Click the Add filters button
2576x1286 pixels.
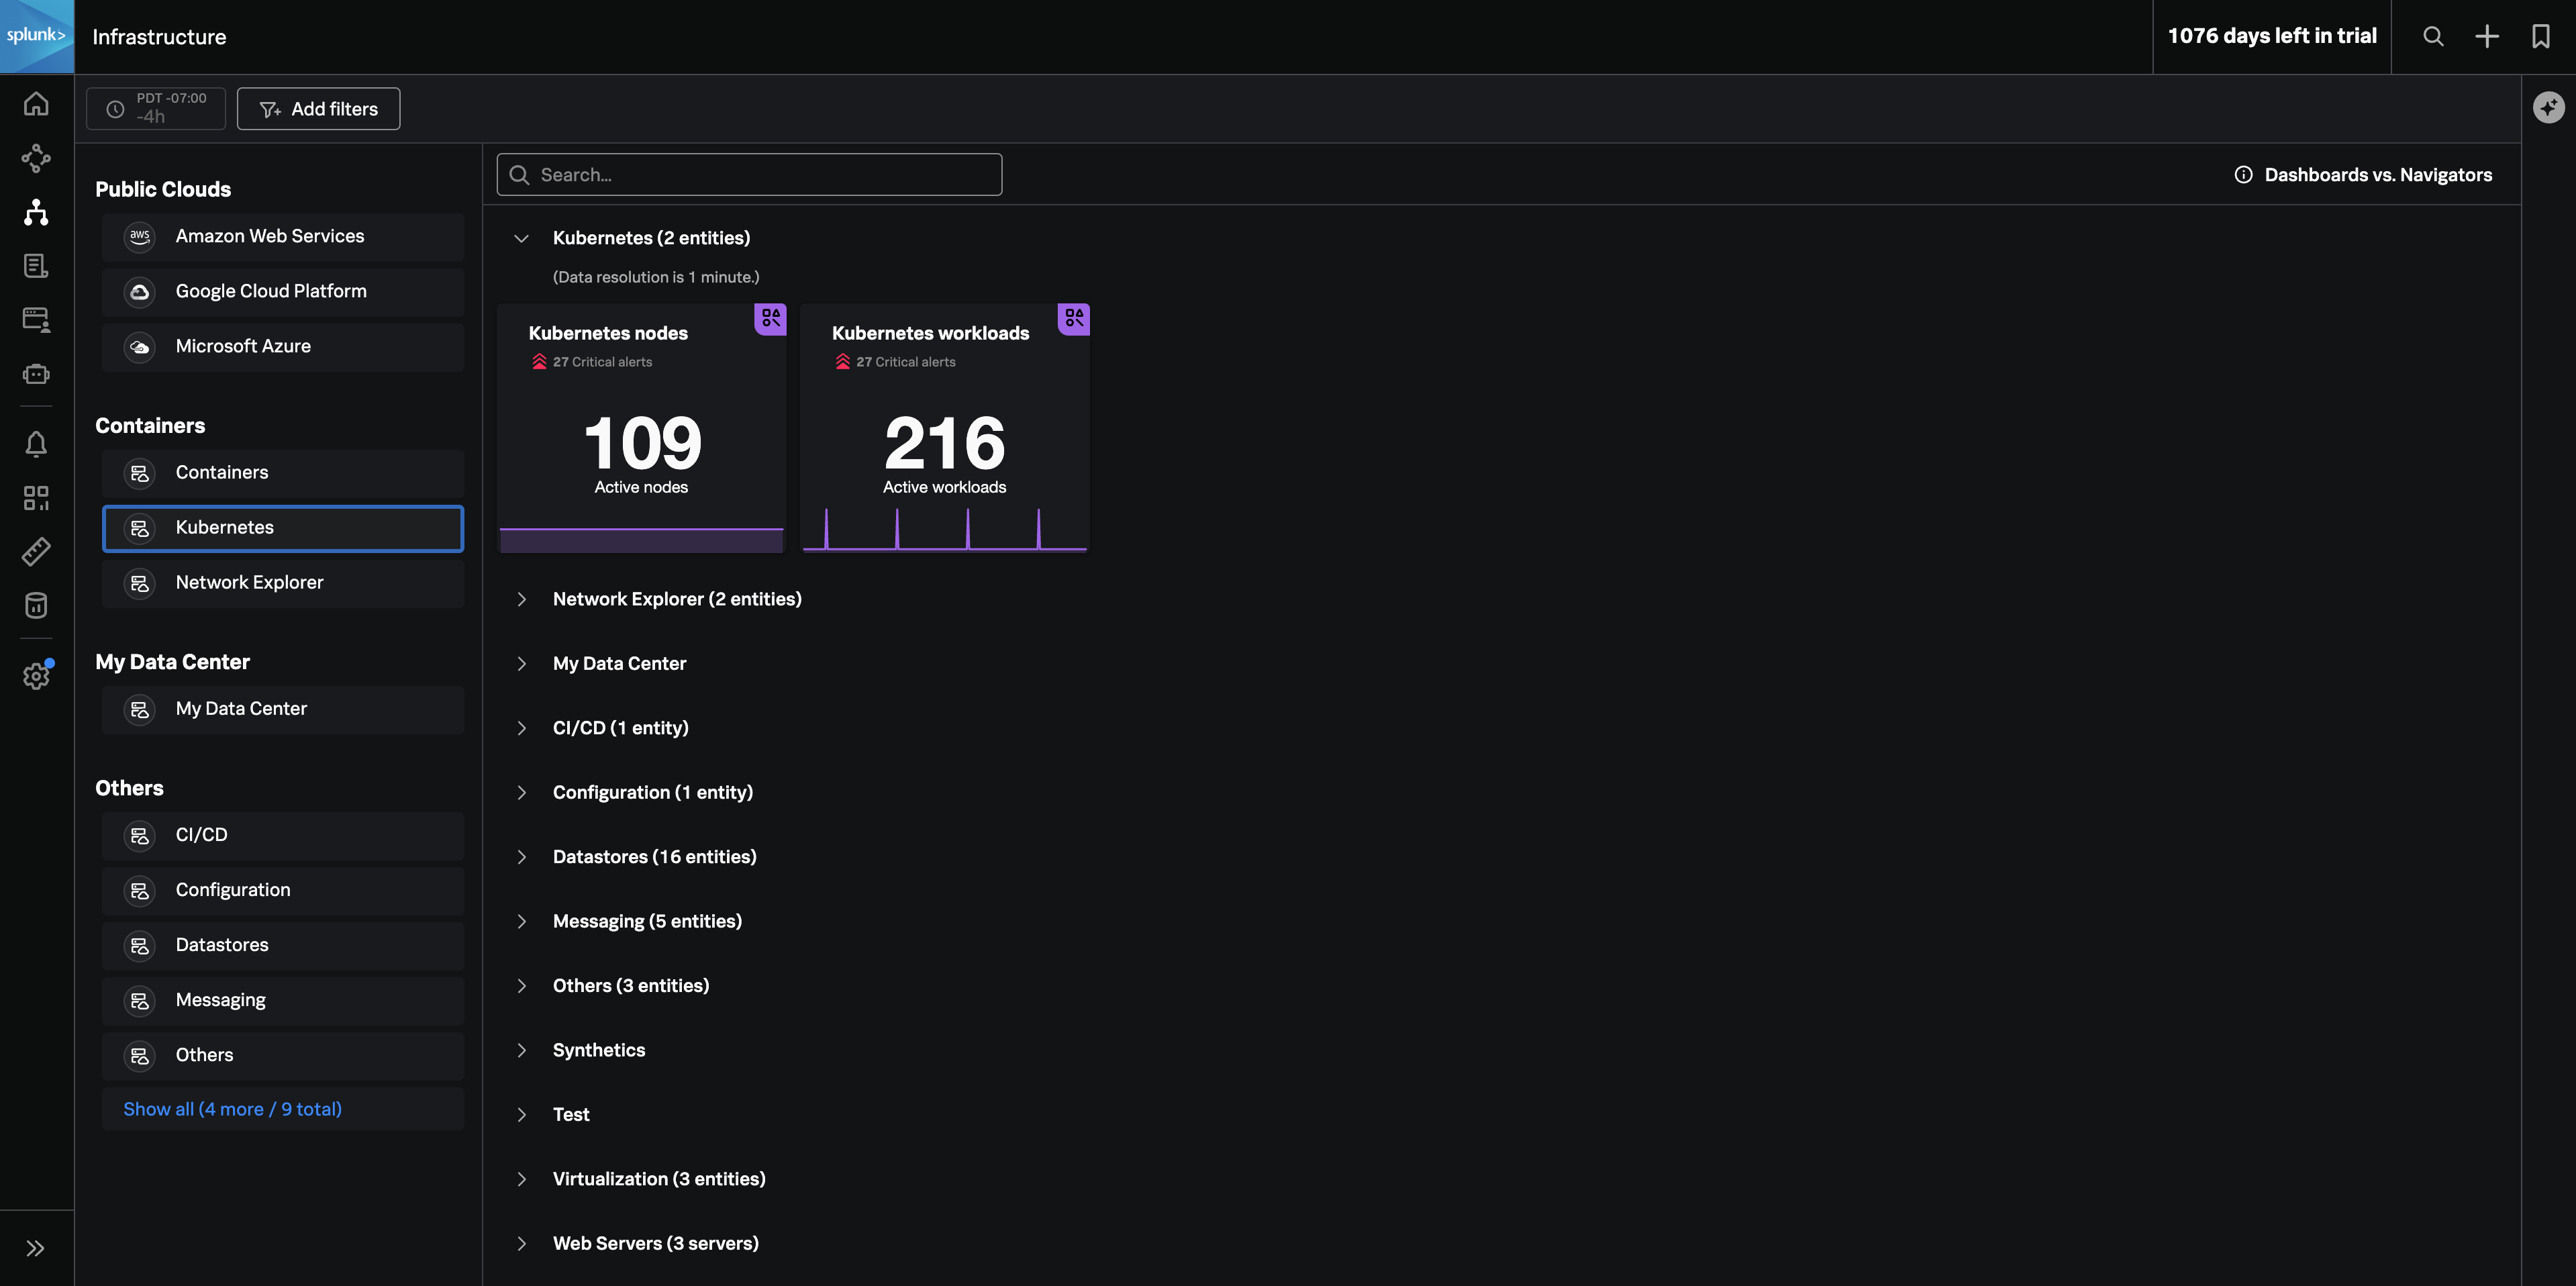pos(318,109)
